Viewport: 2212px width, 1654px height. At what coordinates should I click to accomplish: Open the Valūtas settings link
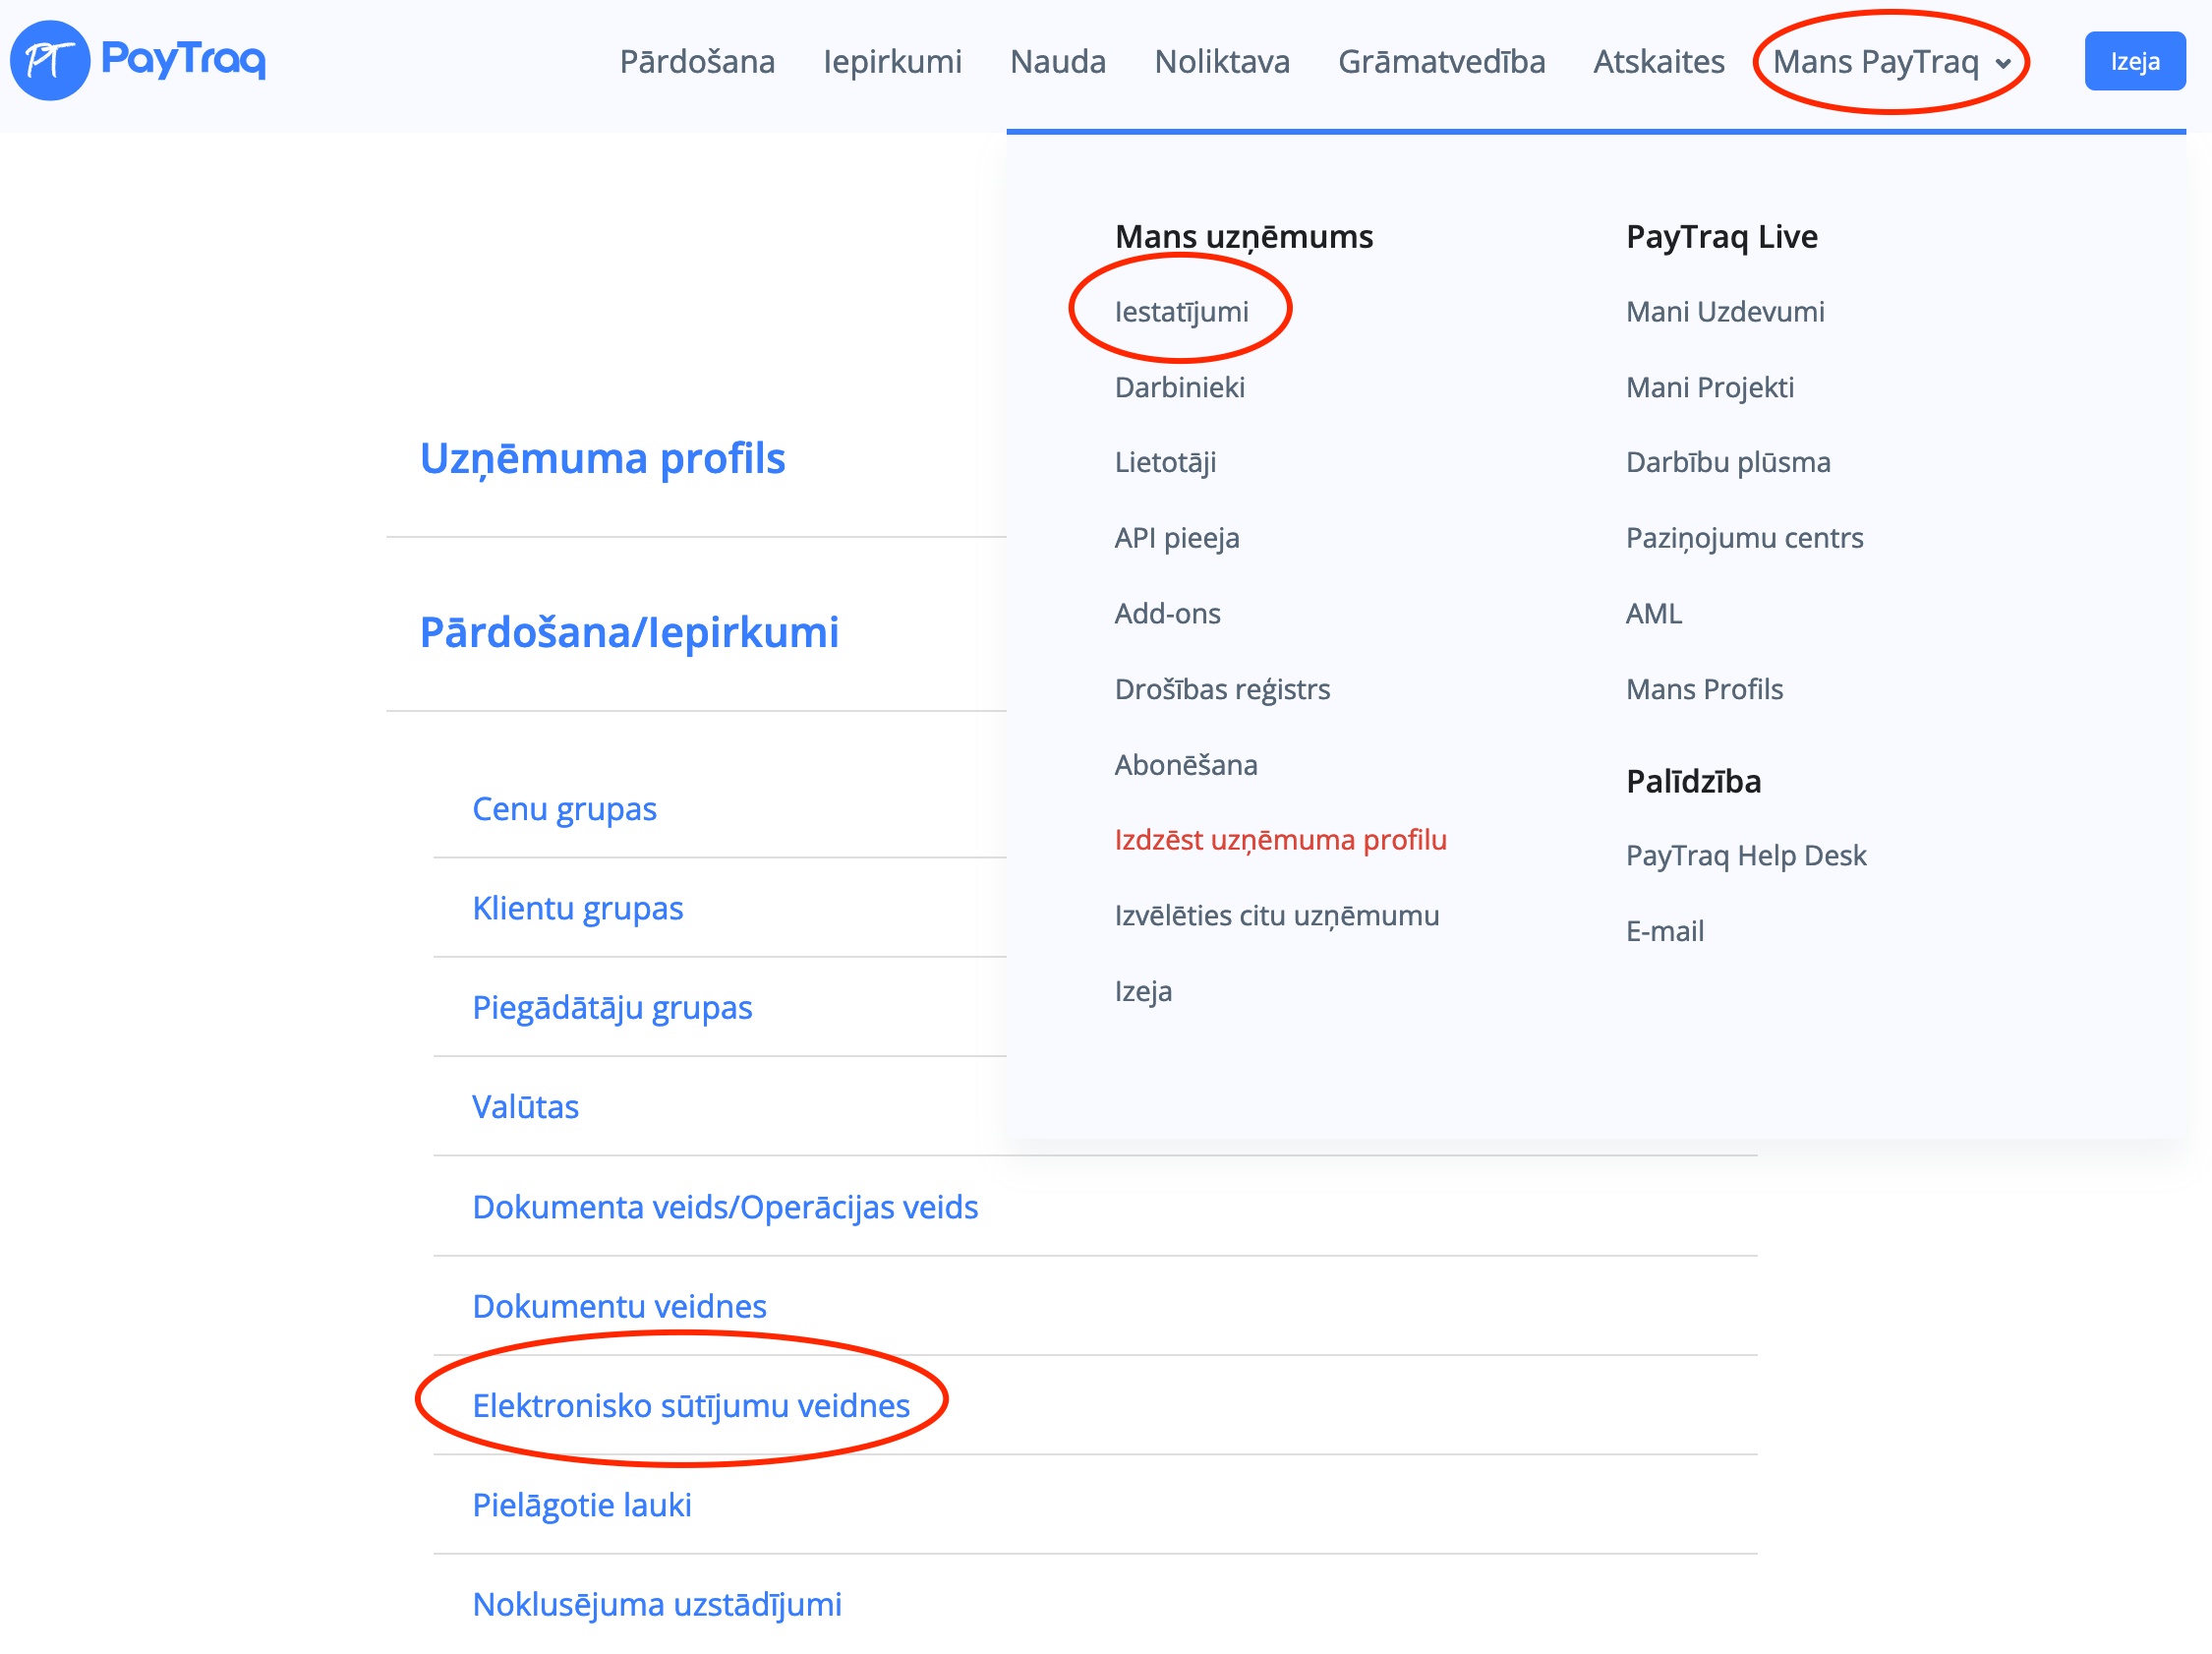point(525,1107)
